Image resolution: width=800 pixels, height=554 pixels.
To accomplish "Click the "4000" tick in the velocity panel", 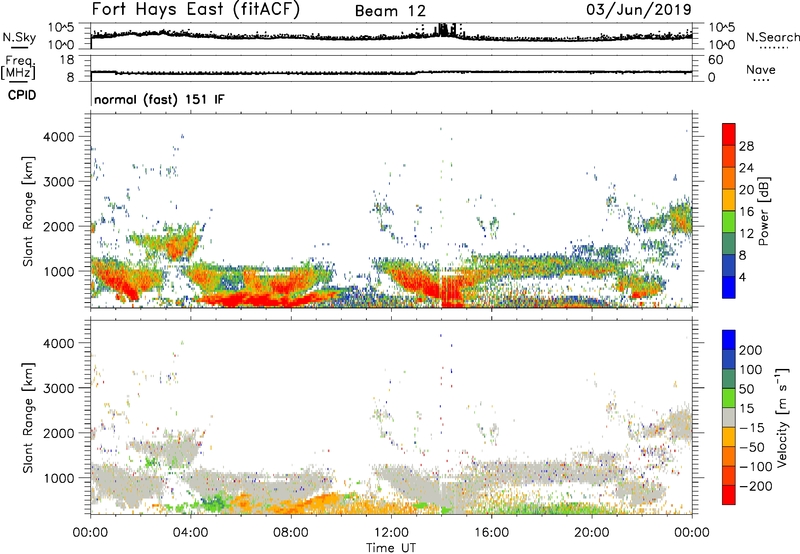I will point(58,343).
